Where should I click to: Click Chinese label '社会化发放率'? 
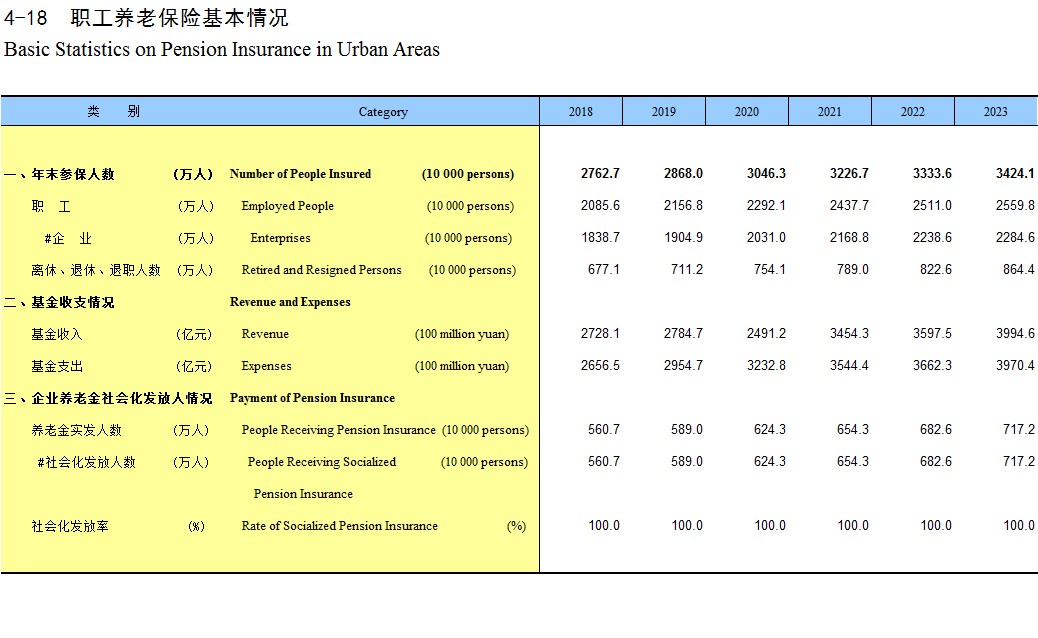70,526
